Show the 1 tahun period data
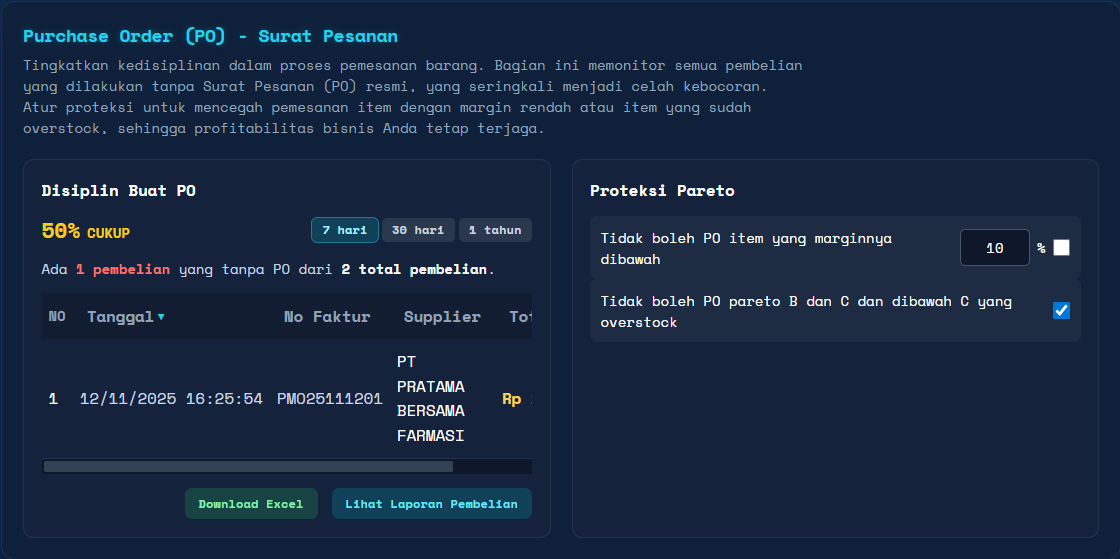This screenshot has height=559, width=1120. coord(495,230)
